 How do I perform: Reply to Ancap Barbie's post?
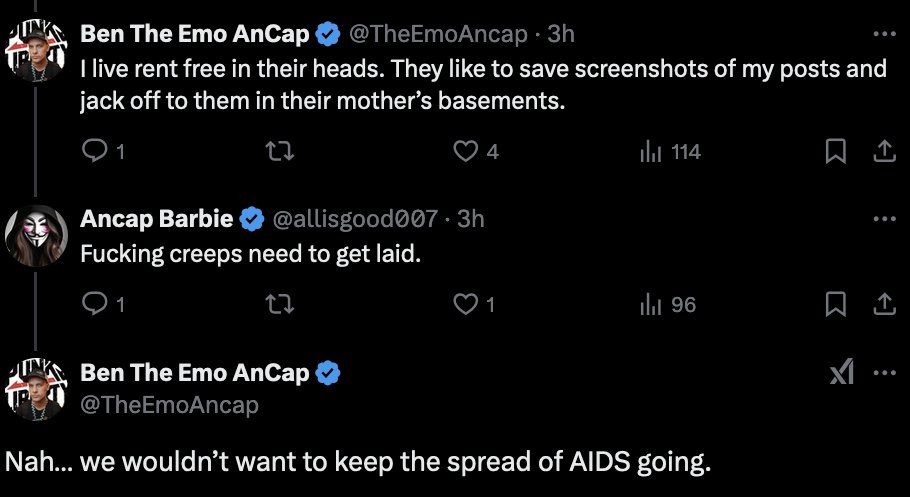coord(95,304)
